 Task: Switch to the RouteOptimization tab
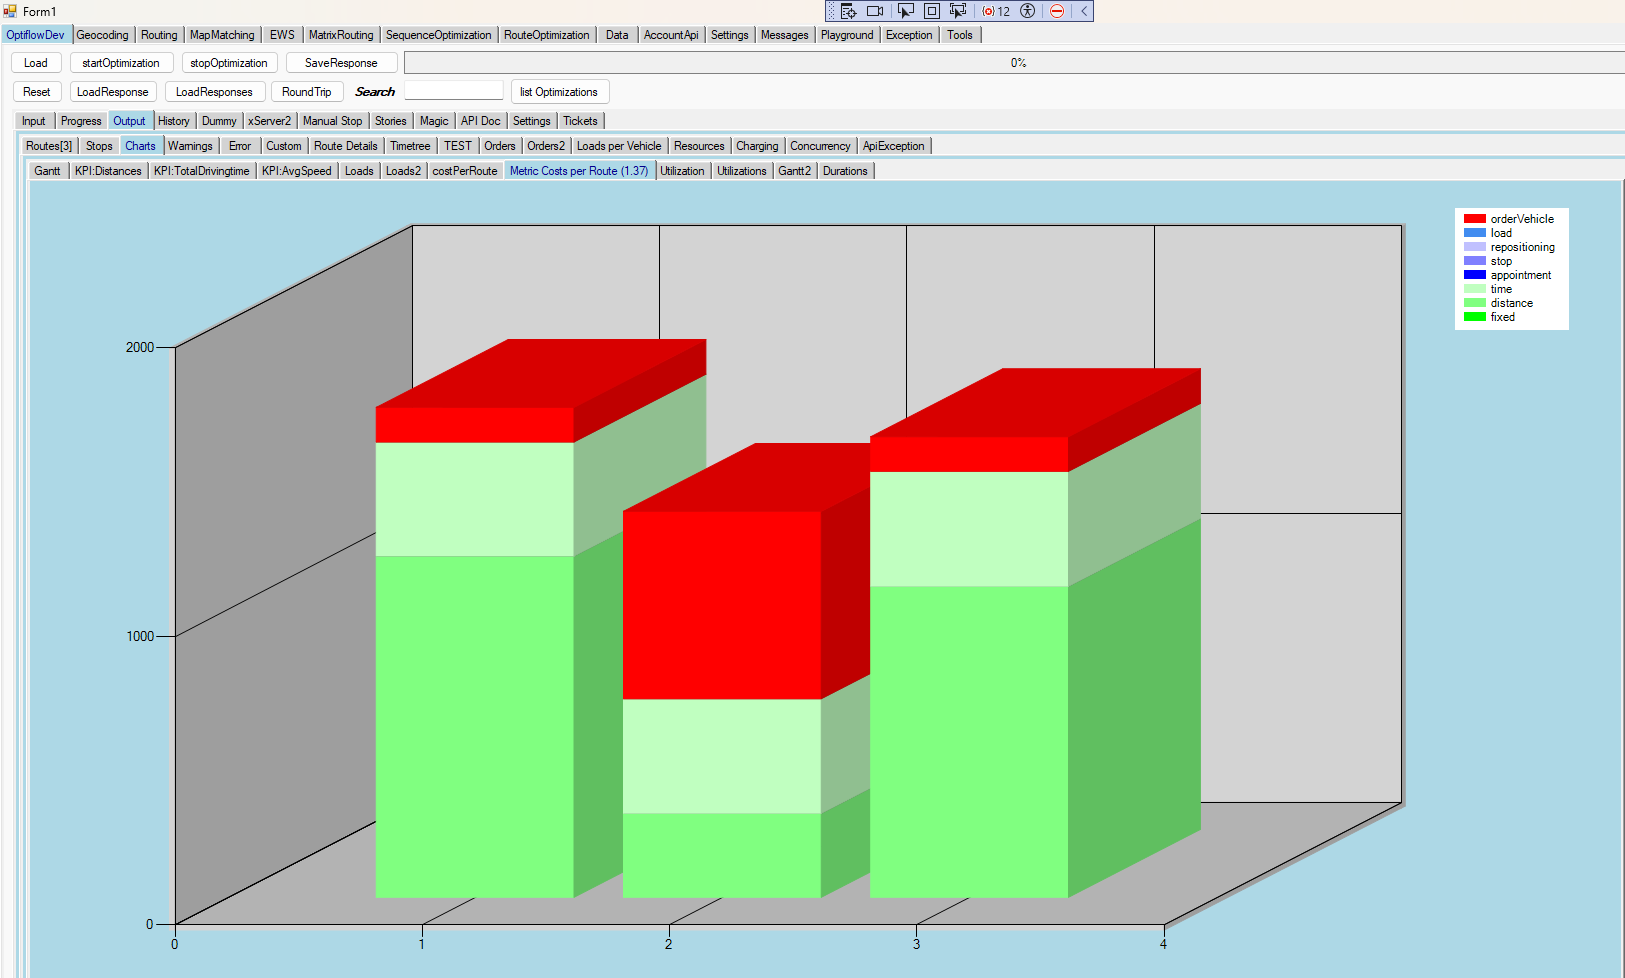tap(546, 35)
